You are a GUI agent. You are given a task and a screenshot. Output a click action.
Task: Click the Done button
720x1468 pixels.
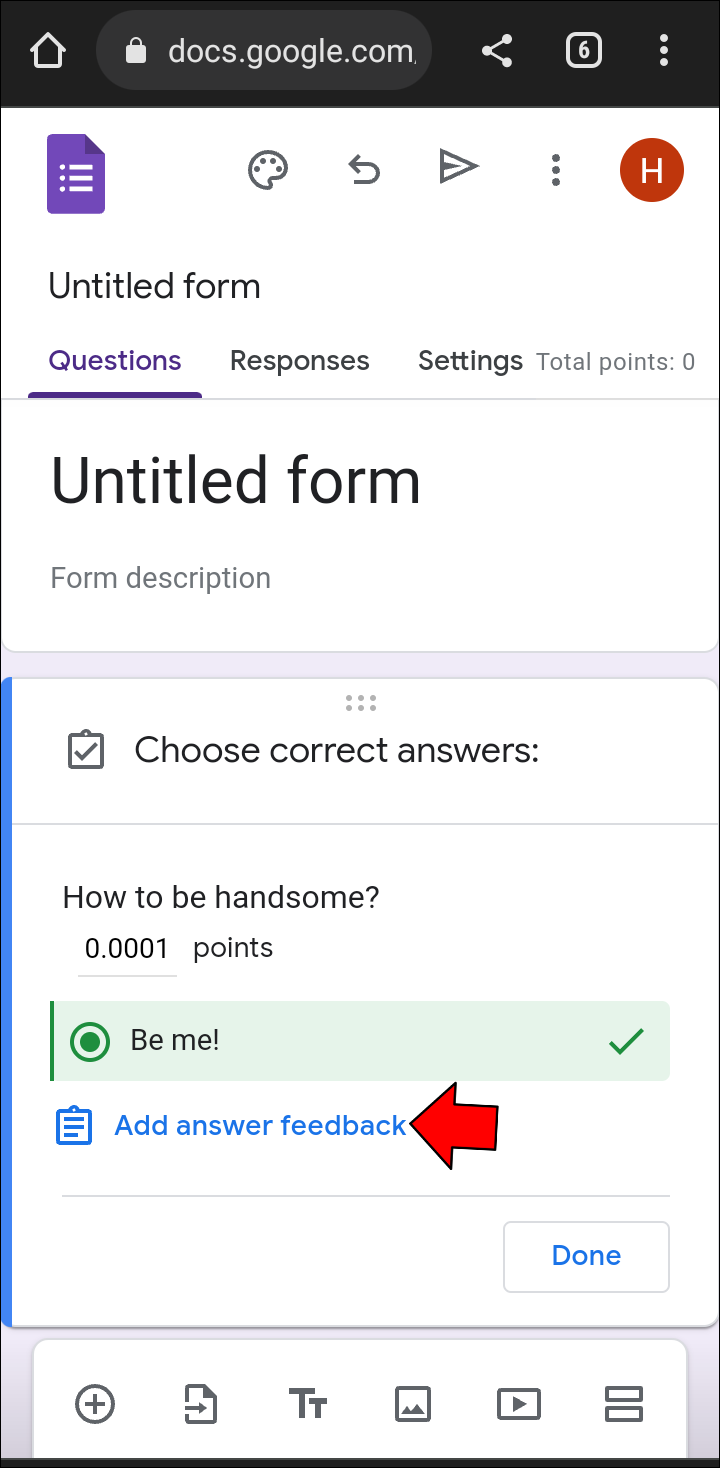(x=586, y=1256)
